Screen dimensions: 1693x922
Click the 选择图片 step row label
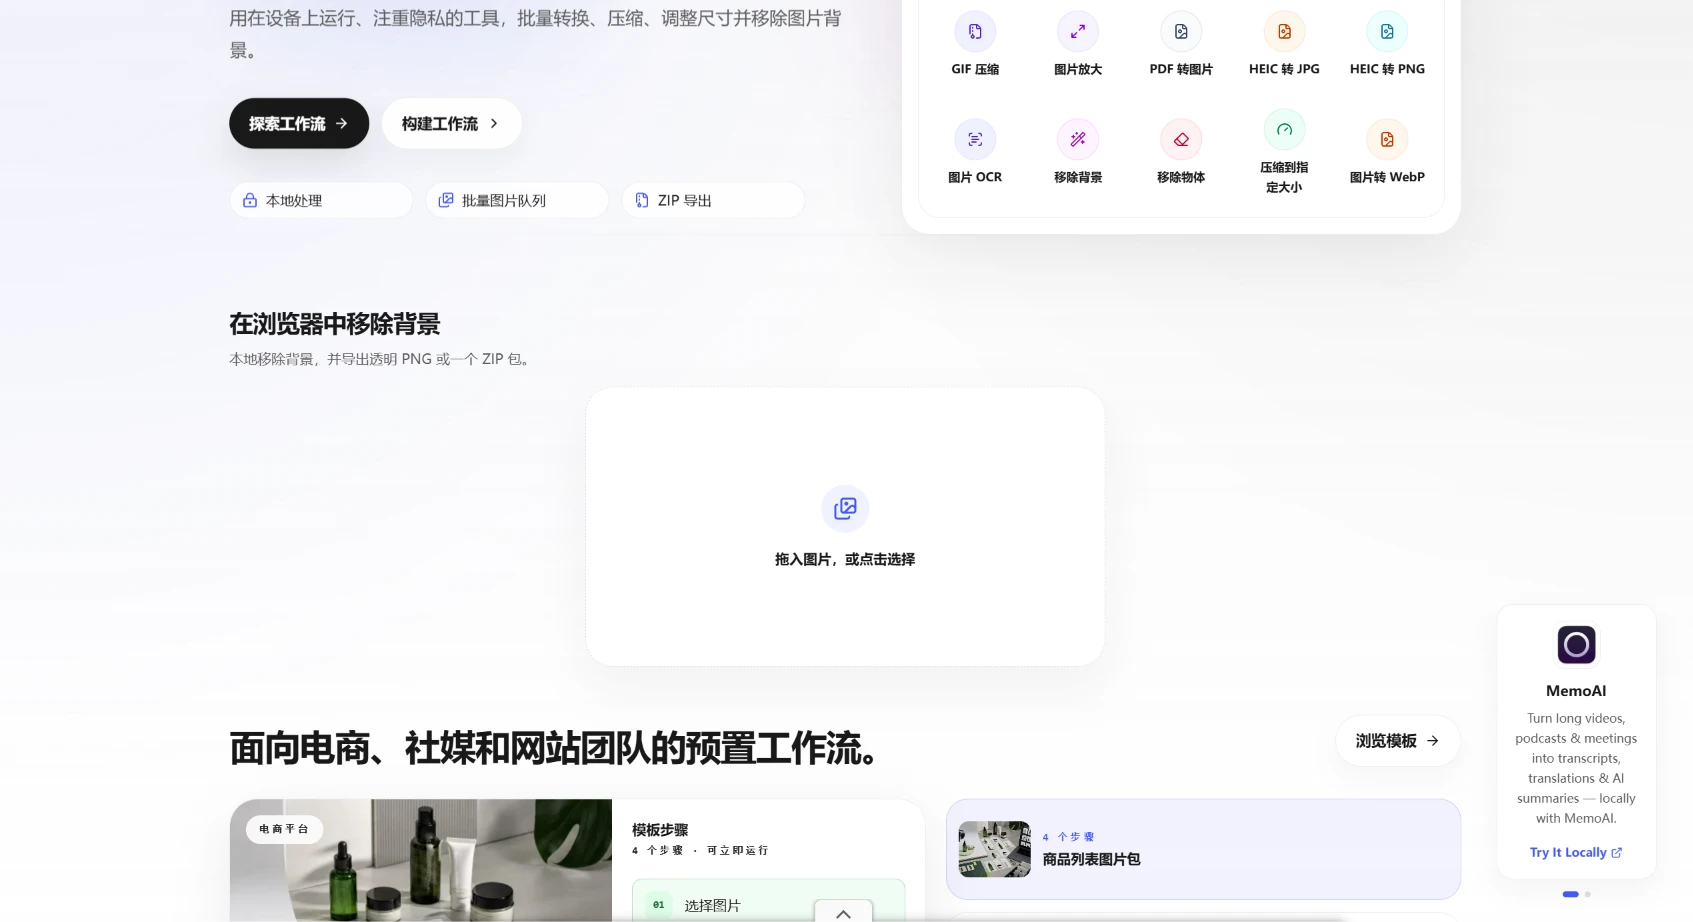(x=712, y=905)
